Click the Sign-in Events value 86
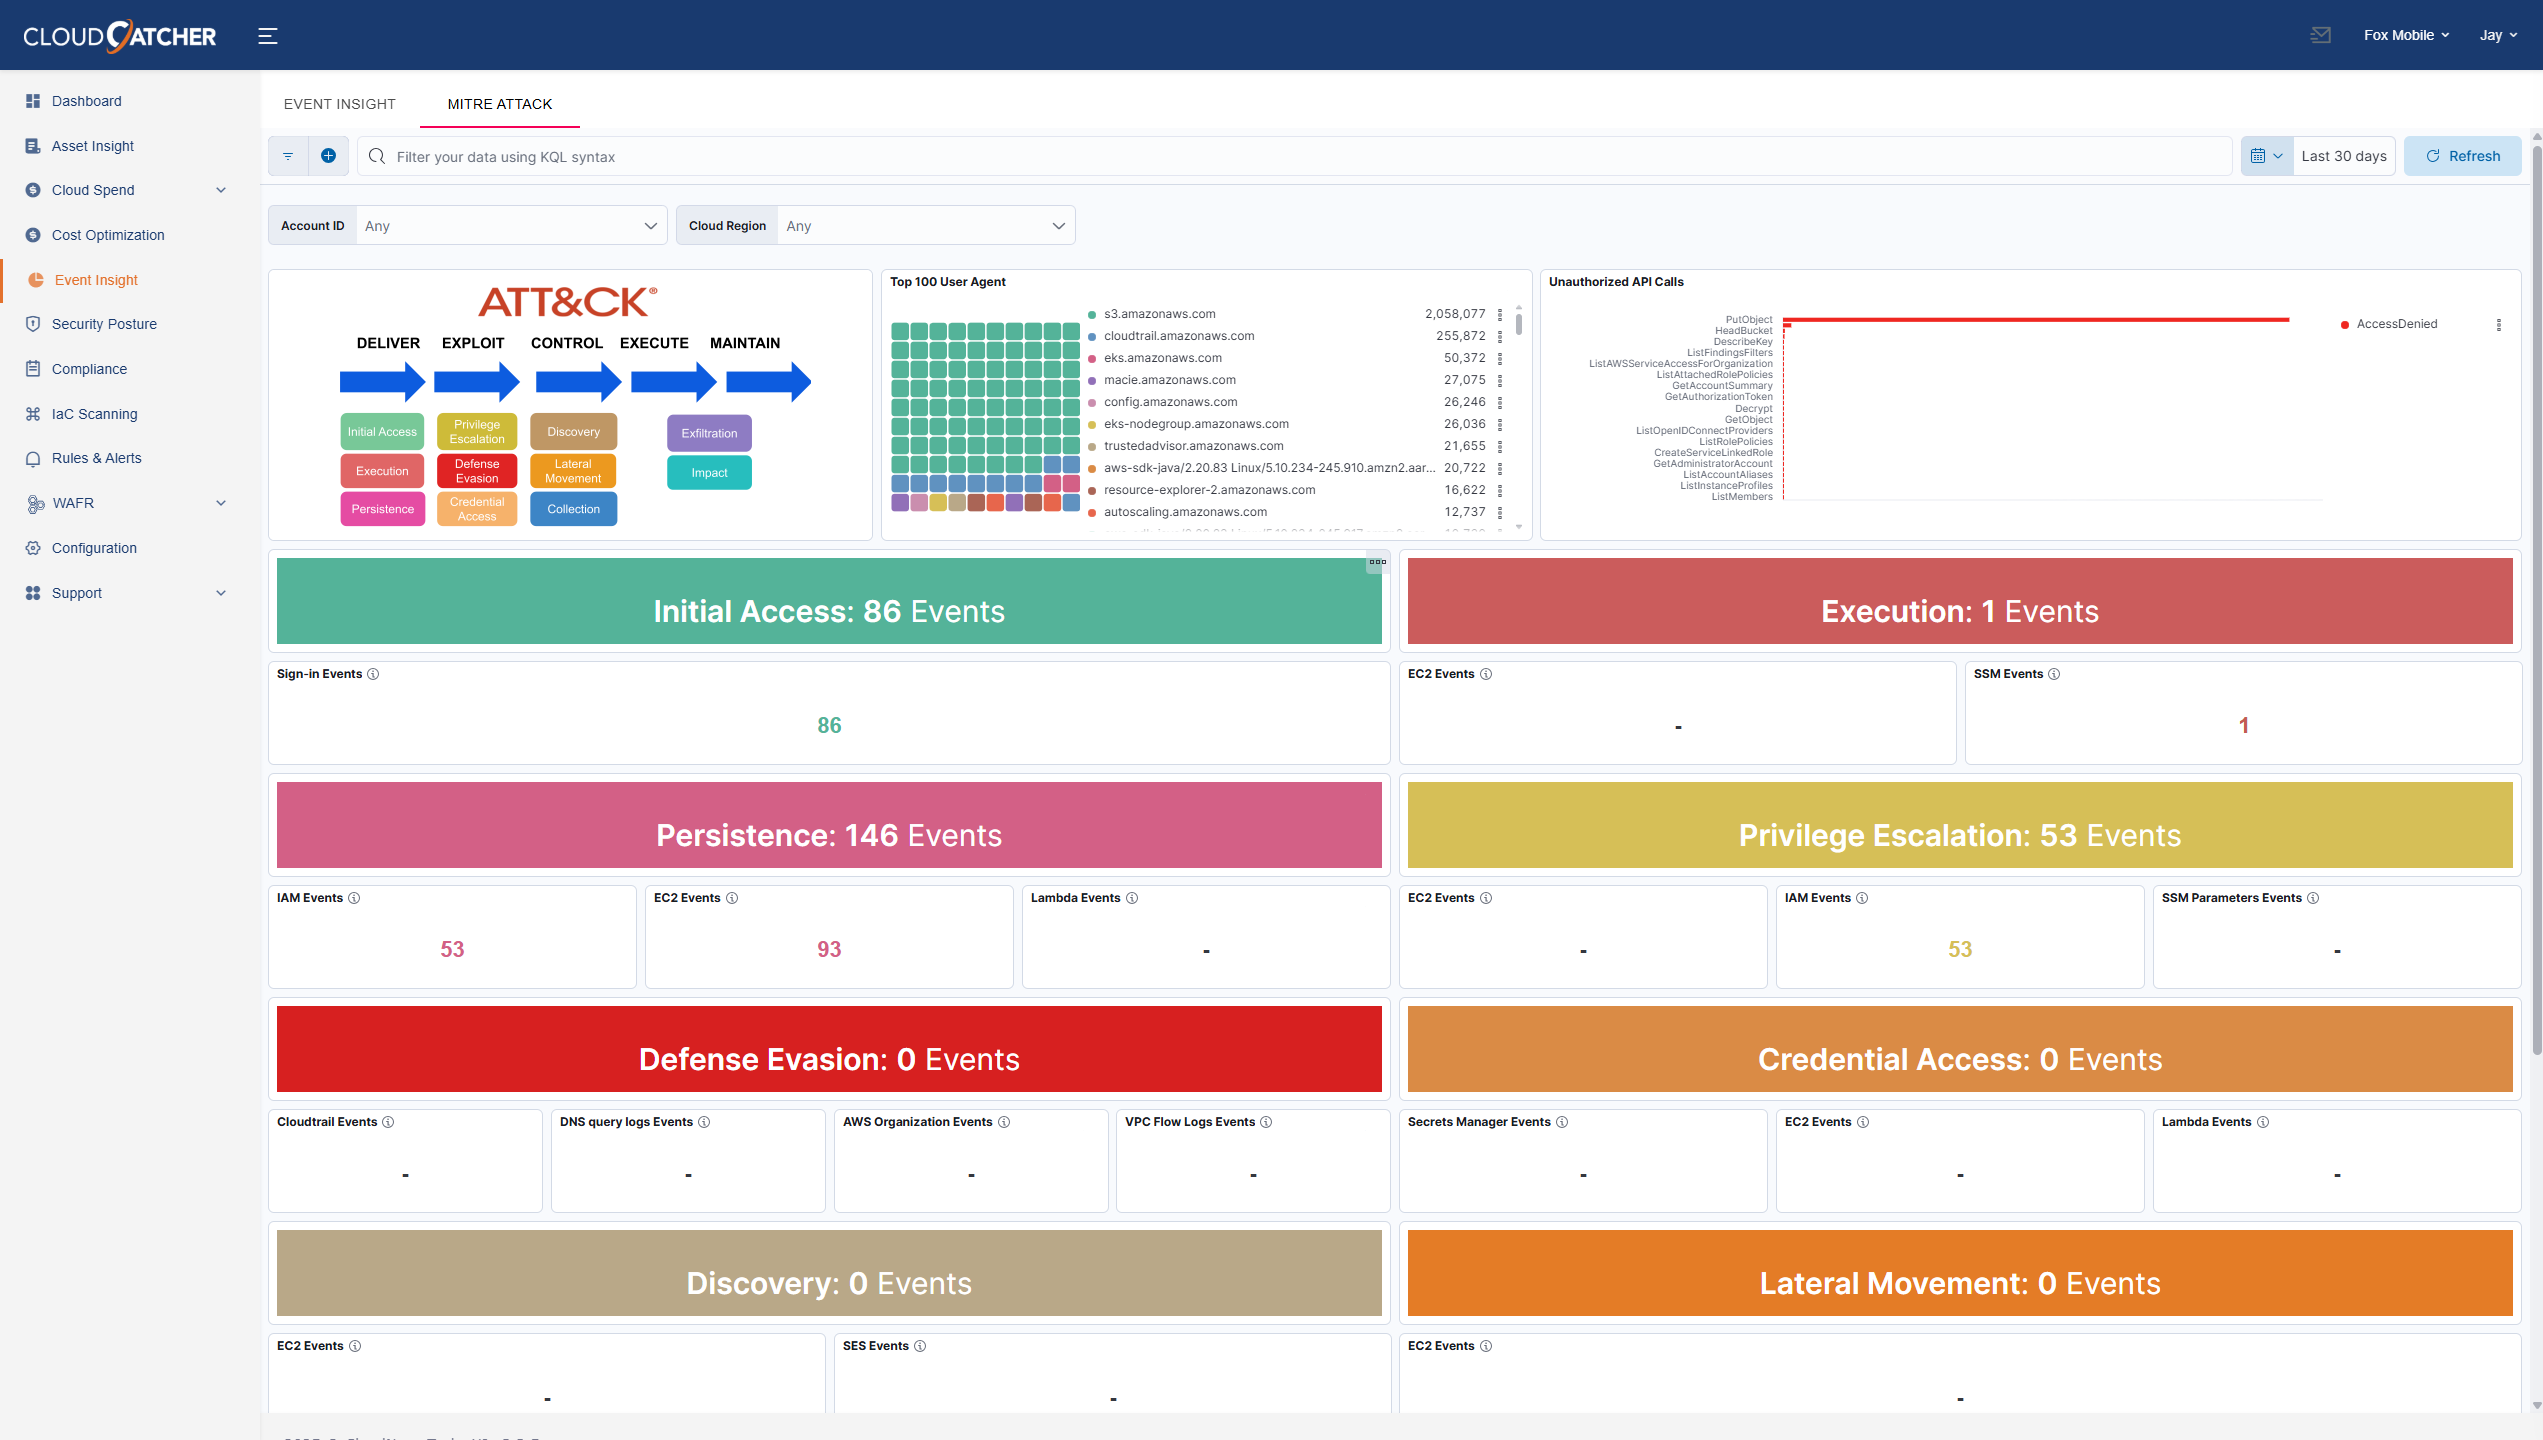Viewport: 2543px width, 1440px height. click(829, 726)
